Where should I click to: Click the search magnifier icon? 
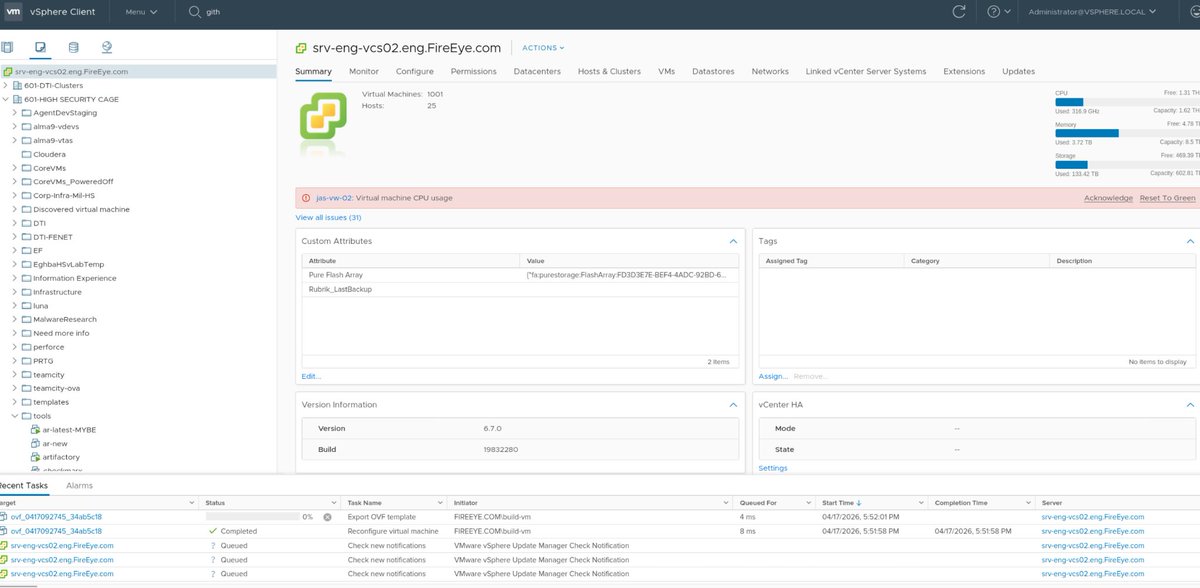coord(194,12)
